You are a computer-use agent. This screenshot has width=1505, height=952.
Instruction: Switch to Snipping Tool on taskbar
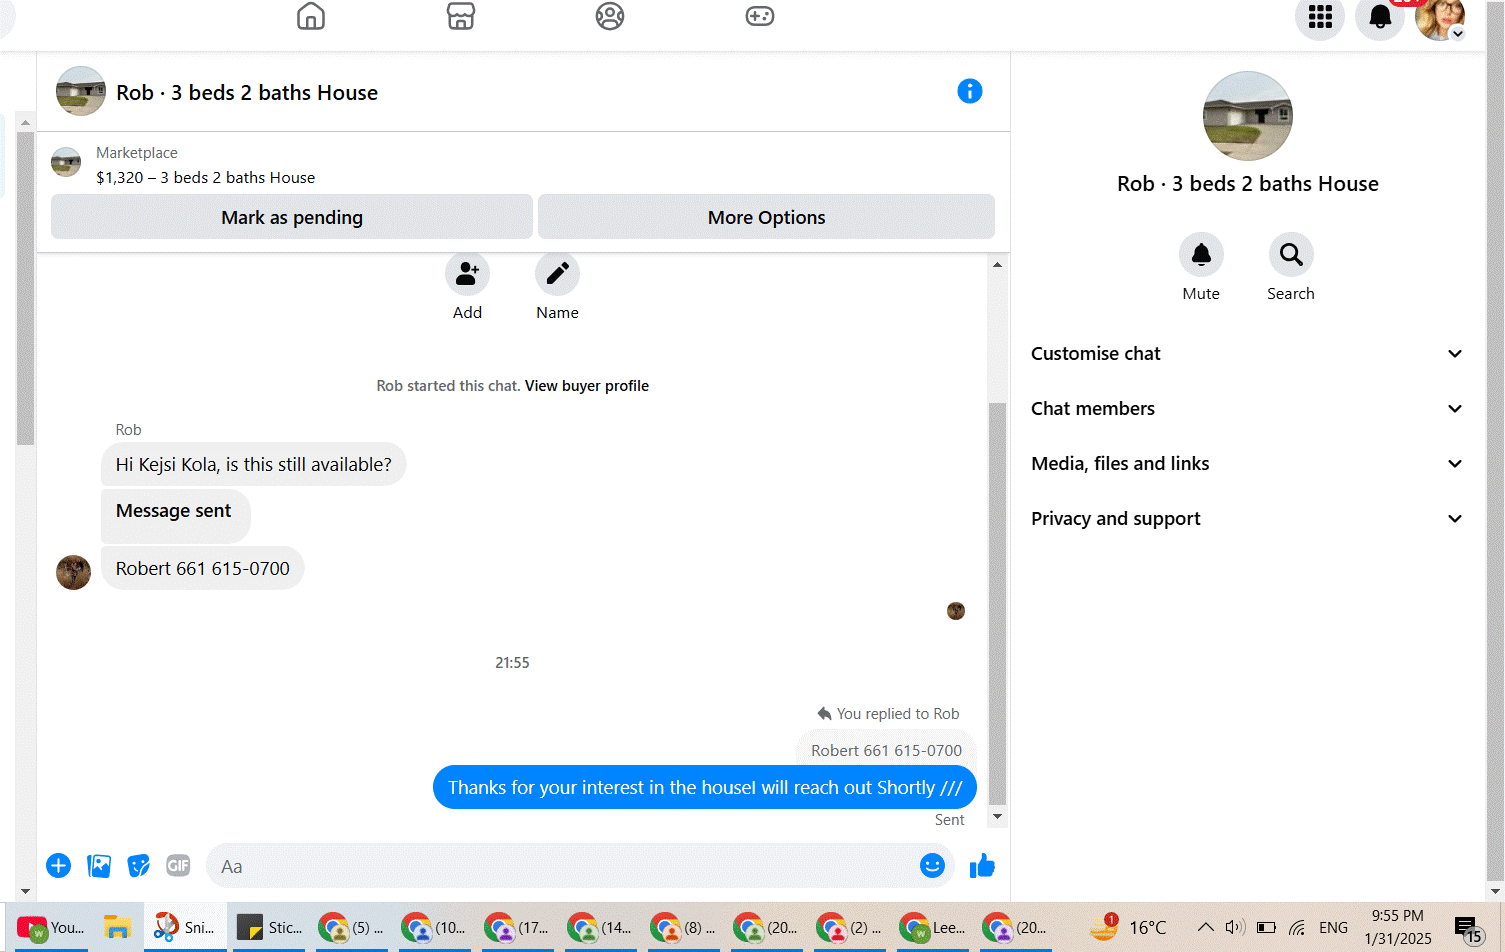tap(185, 928)
